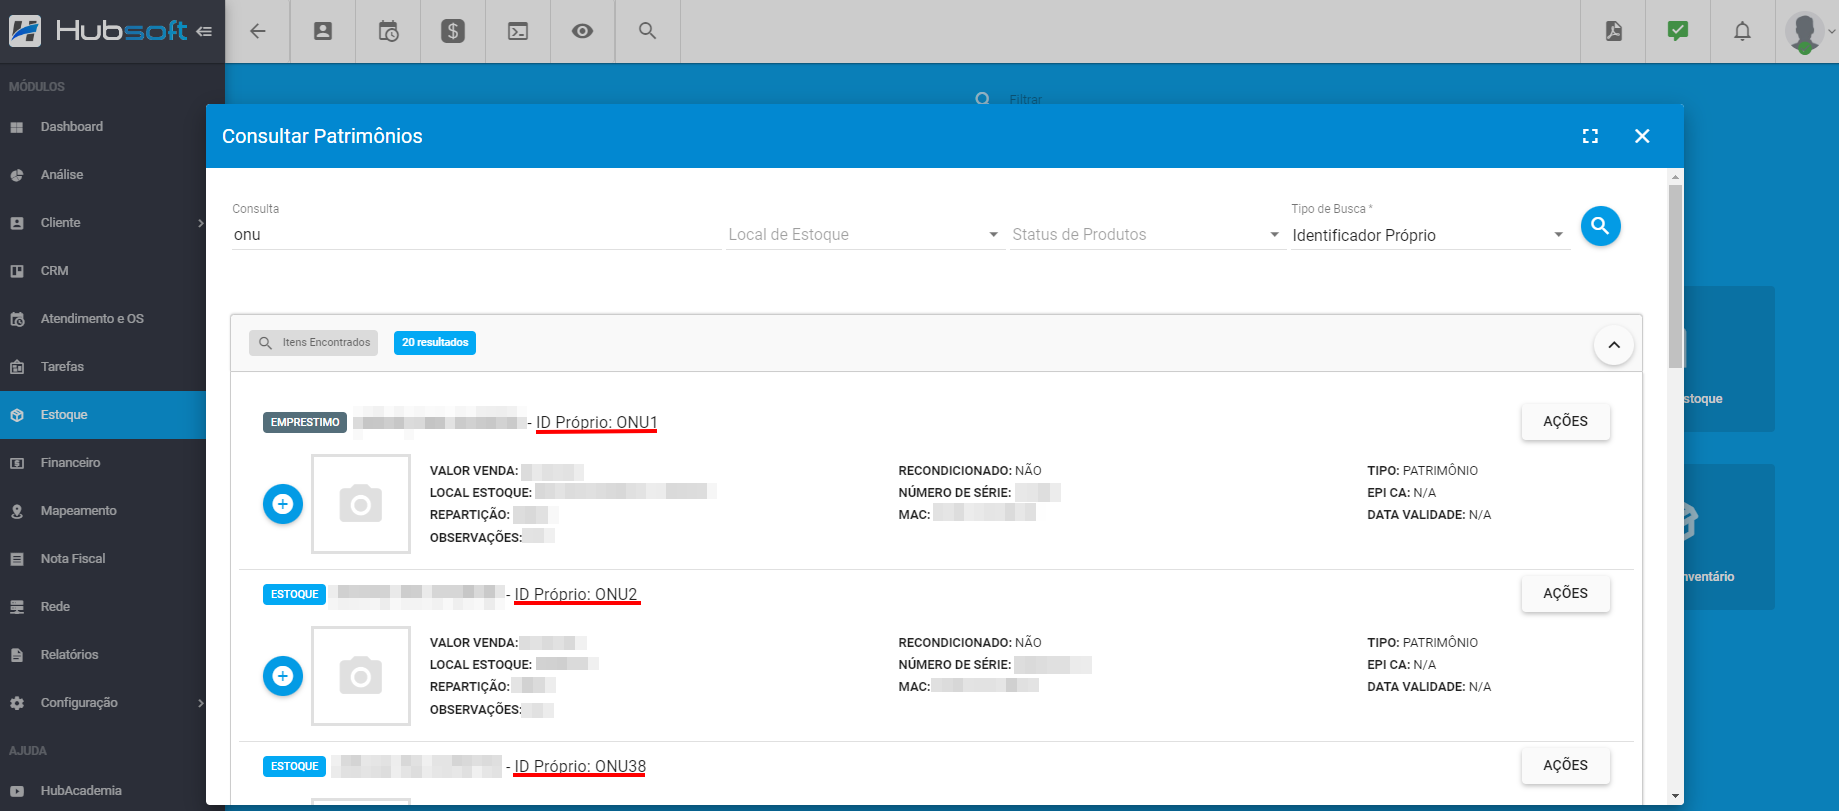
Task: Open Tipo de Busca Identificador Próprio dropdown
Action: (1428, 235)
